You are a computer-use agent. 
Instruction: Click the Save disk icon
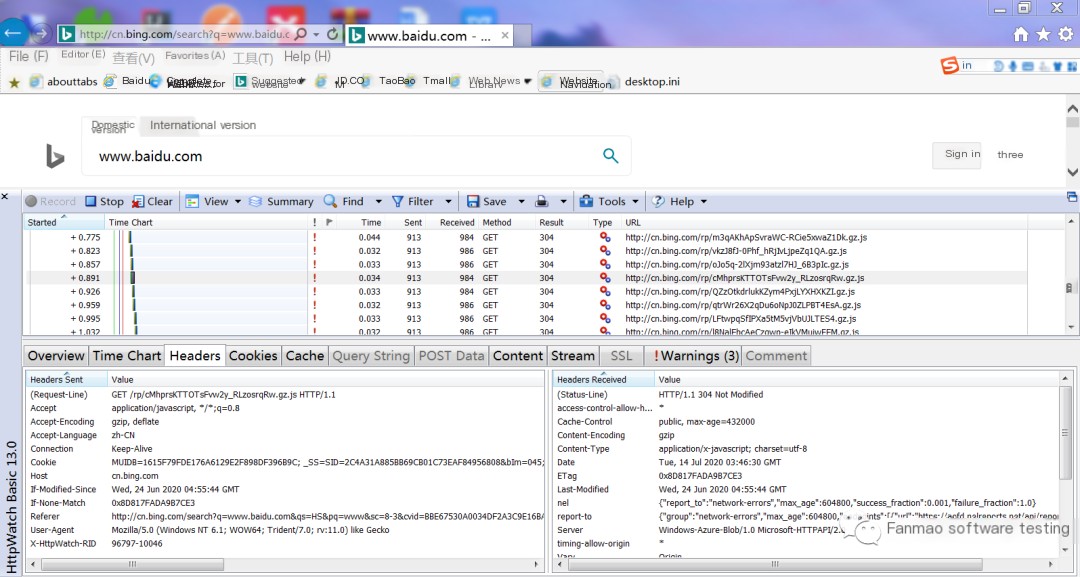coord(473,201)
